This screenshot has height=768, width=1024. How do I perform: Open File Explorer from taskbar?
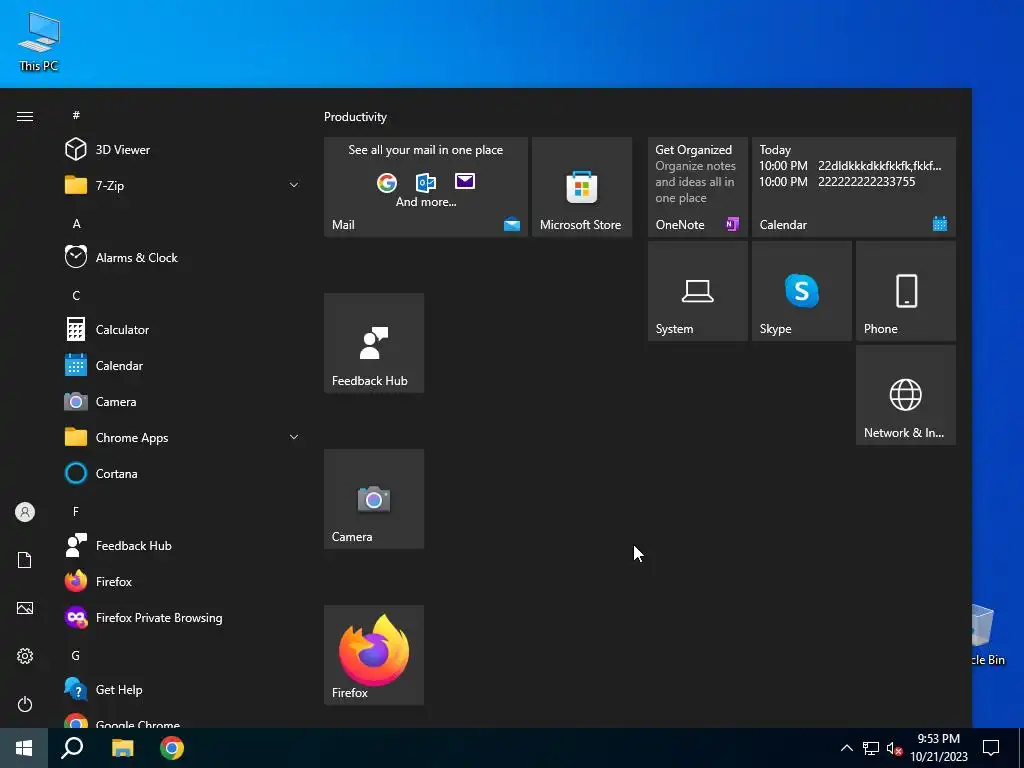click(x=122, y=748)
